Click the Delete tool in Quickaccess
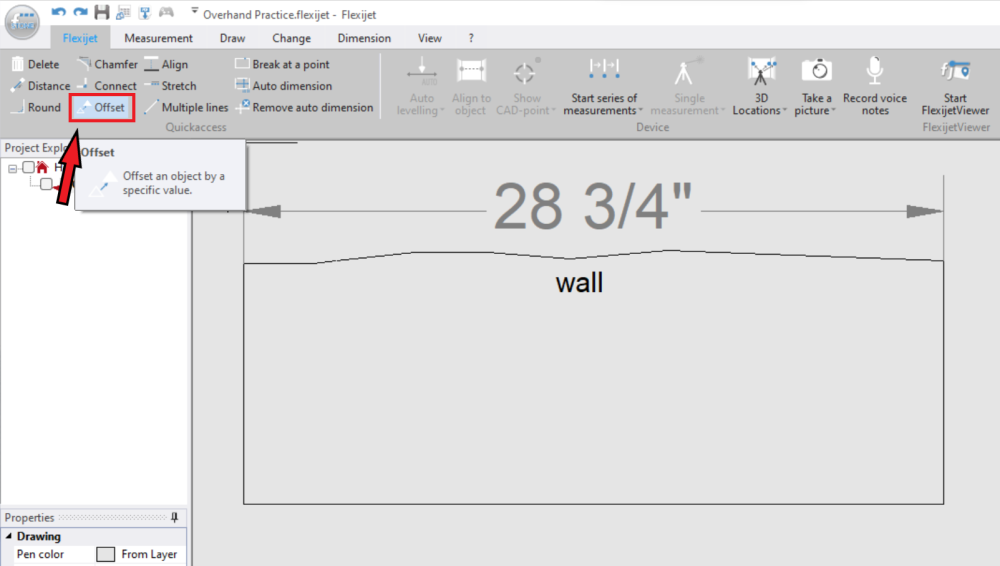Image resolution: width=1000 pixels, height=566 pixels. pyautogui.click(x=36, y=64)
